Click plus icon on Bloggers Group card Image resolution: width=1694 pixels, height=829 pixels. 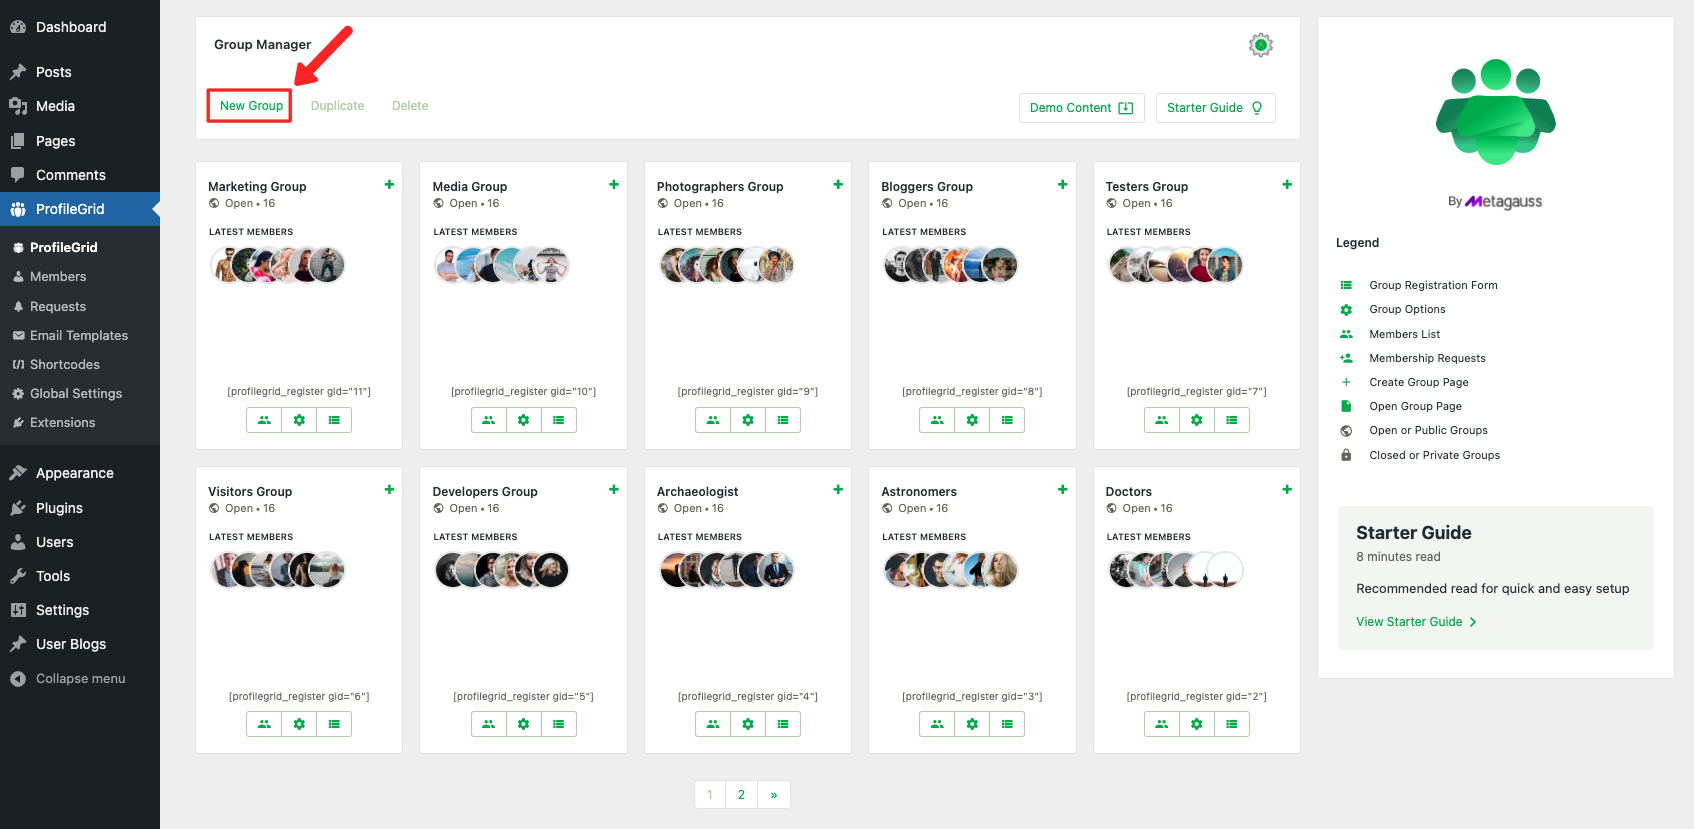[x=1062, y=185]
